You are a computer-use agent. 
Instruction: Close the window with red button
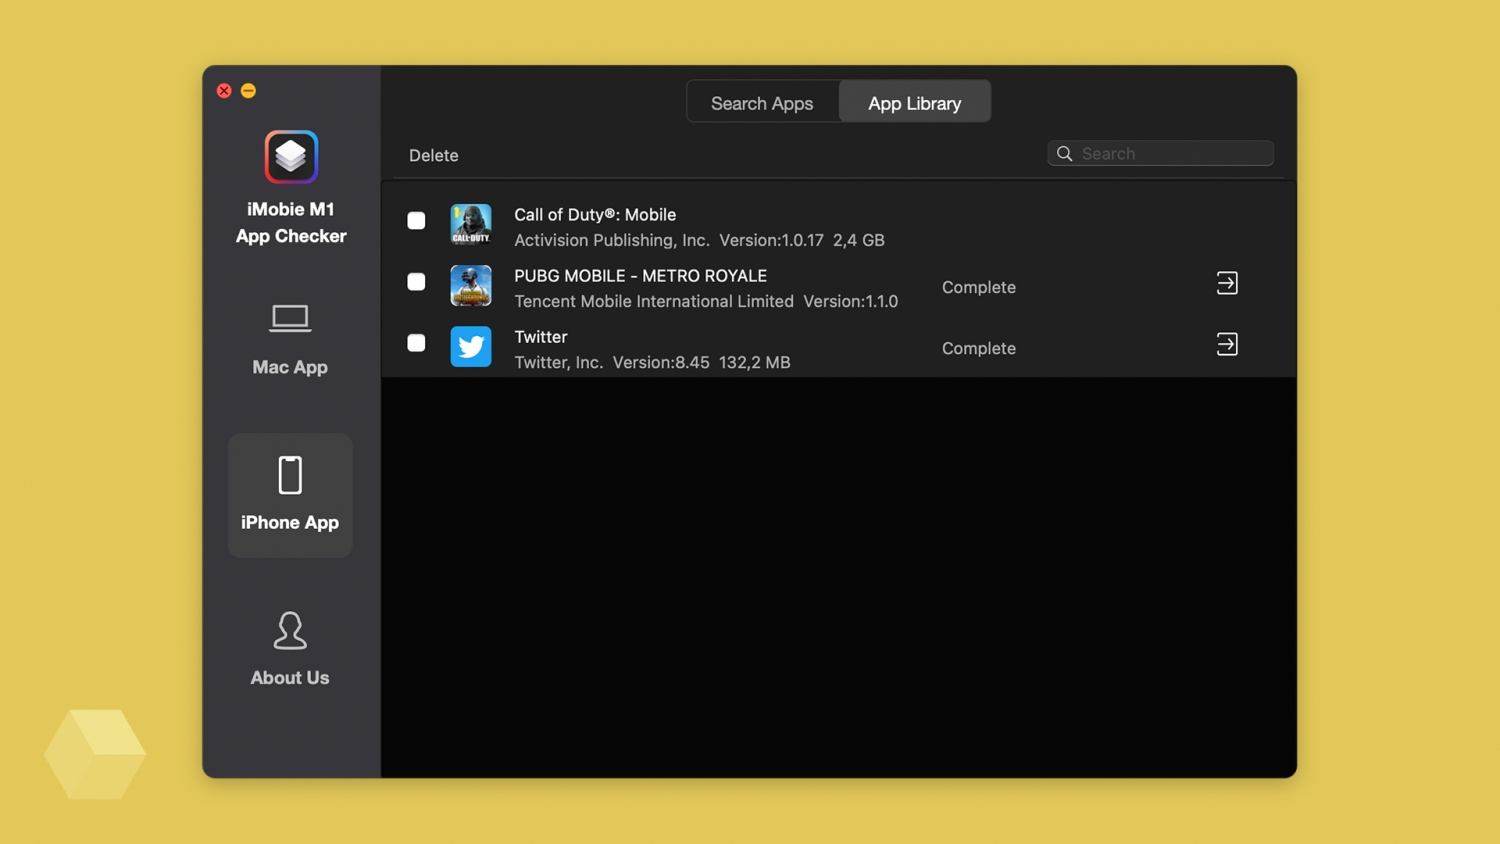(224, 91)
